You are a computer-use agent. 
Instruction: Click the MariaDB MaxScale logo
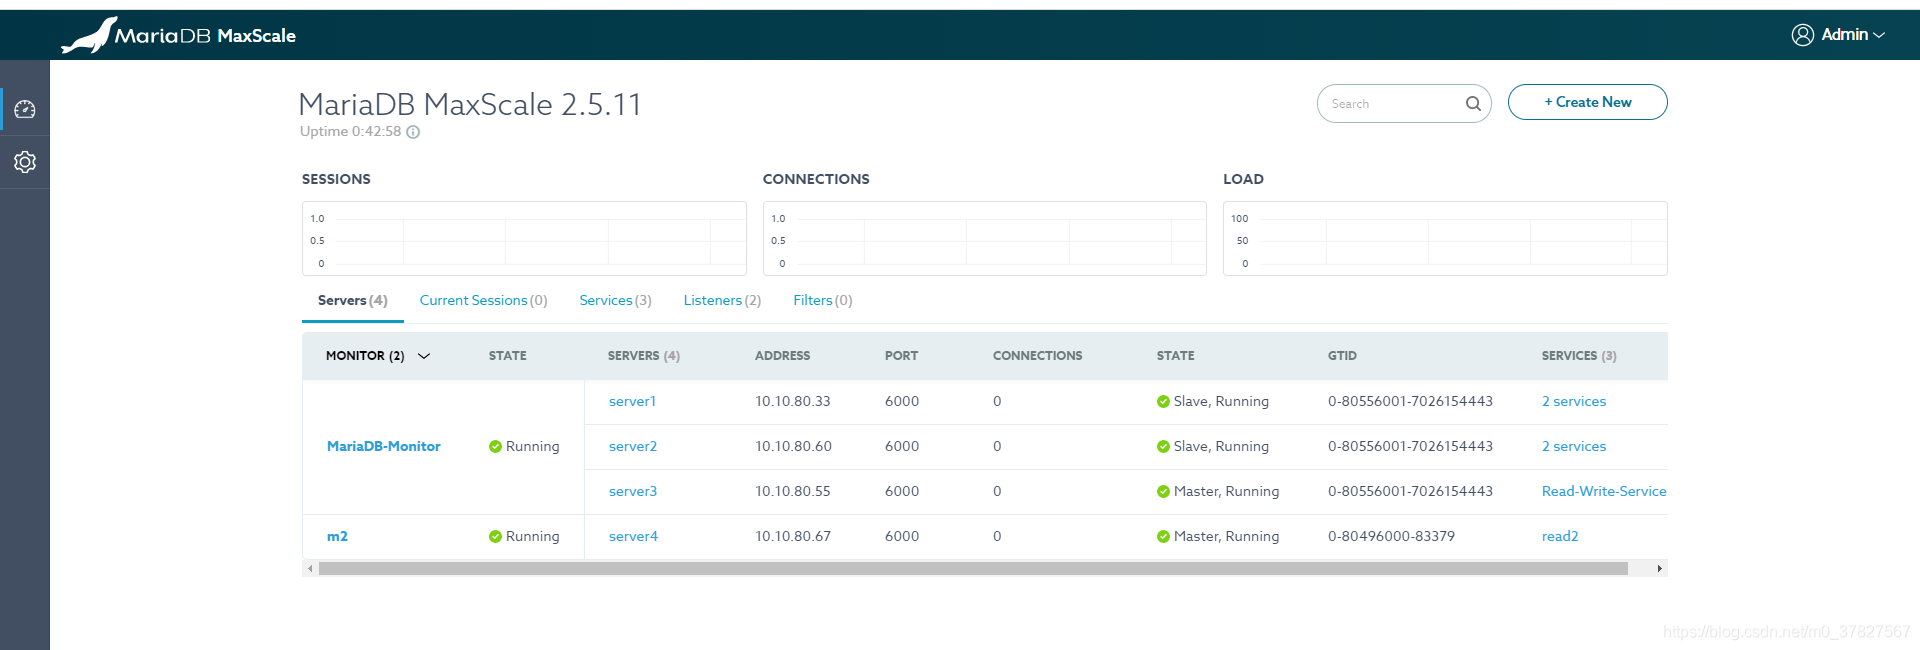pos(178,35)
